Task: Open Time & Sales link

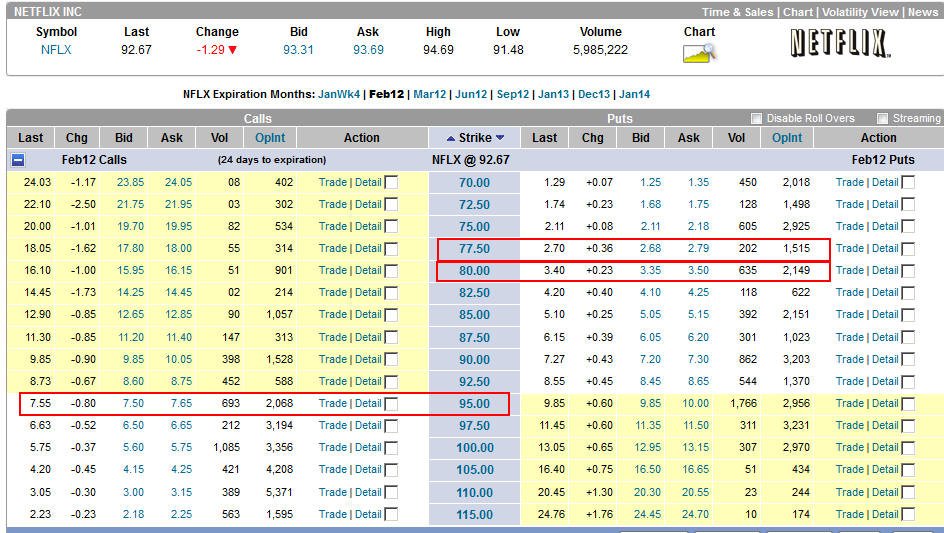Action: (738, 12)
